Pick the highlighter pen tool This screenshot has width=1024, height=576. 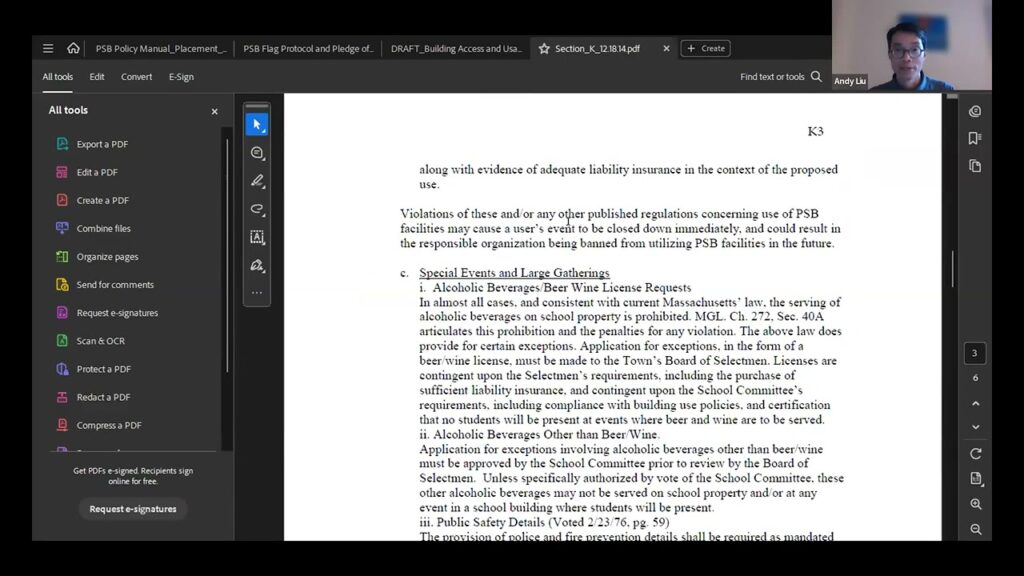(257, 181)
